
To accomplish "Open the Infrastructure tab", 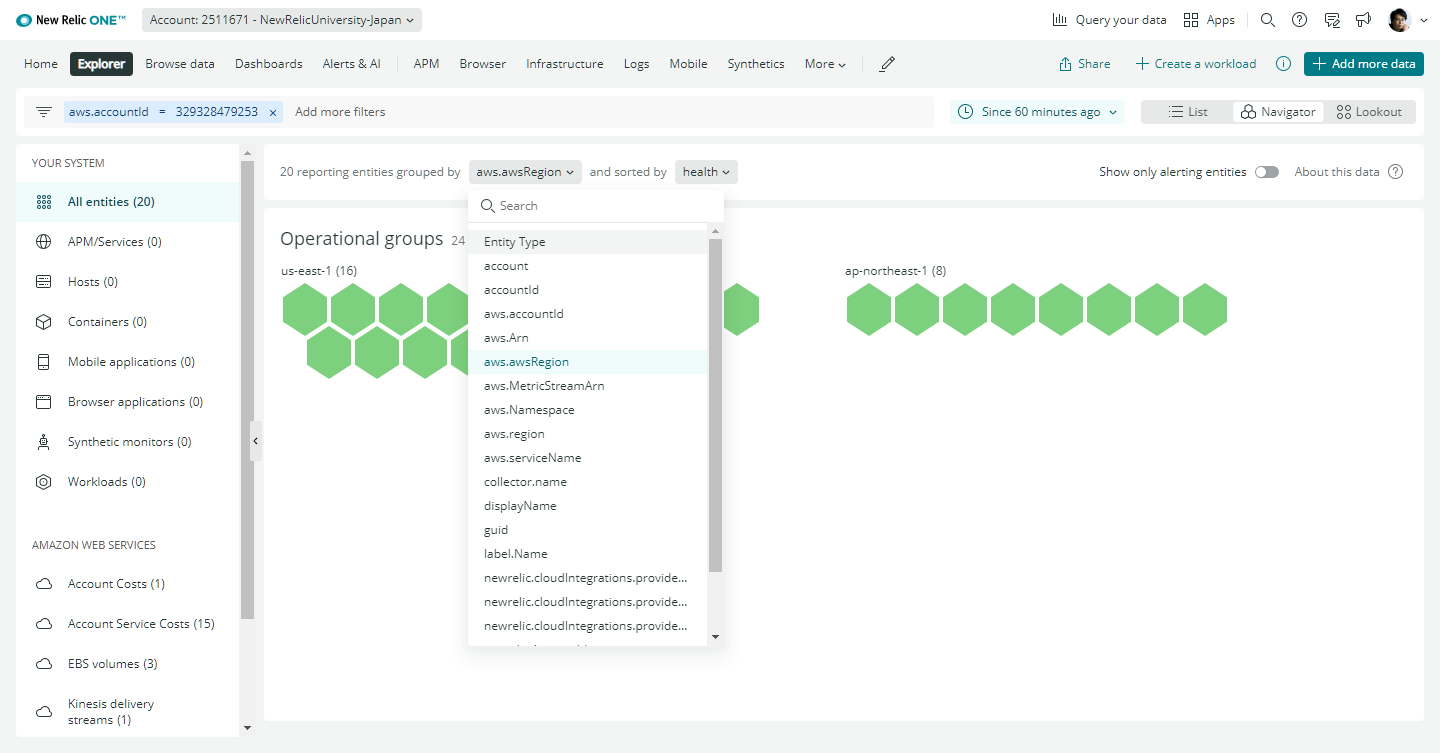I will pyautogui.click(x=565, y=64).
